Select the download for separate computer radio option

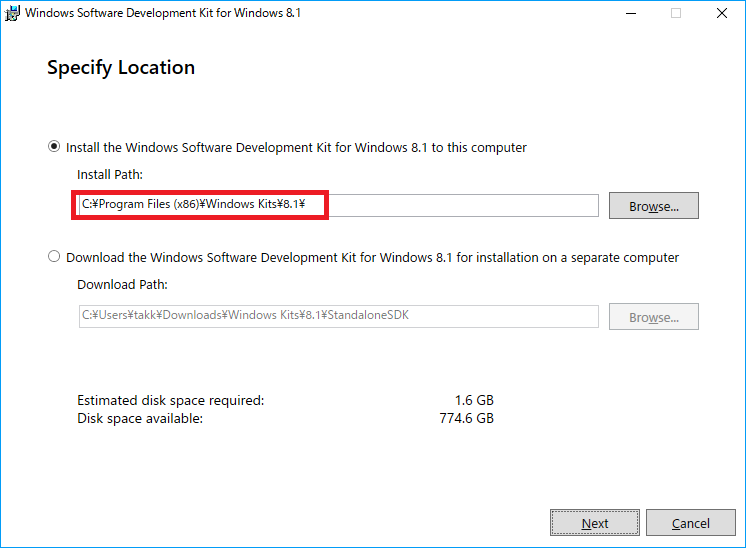pos(54,256)
